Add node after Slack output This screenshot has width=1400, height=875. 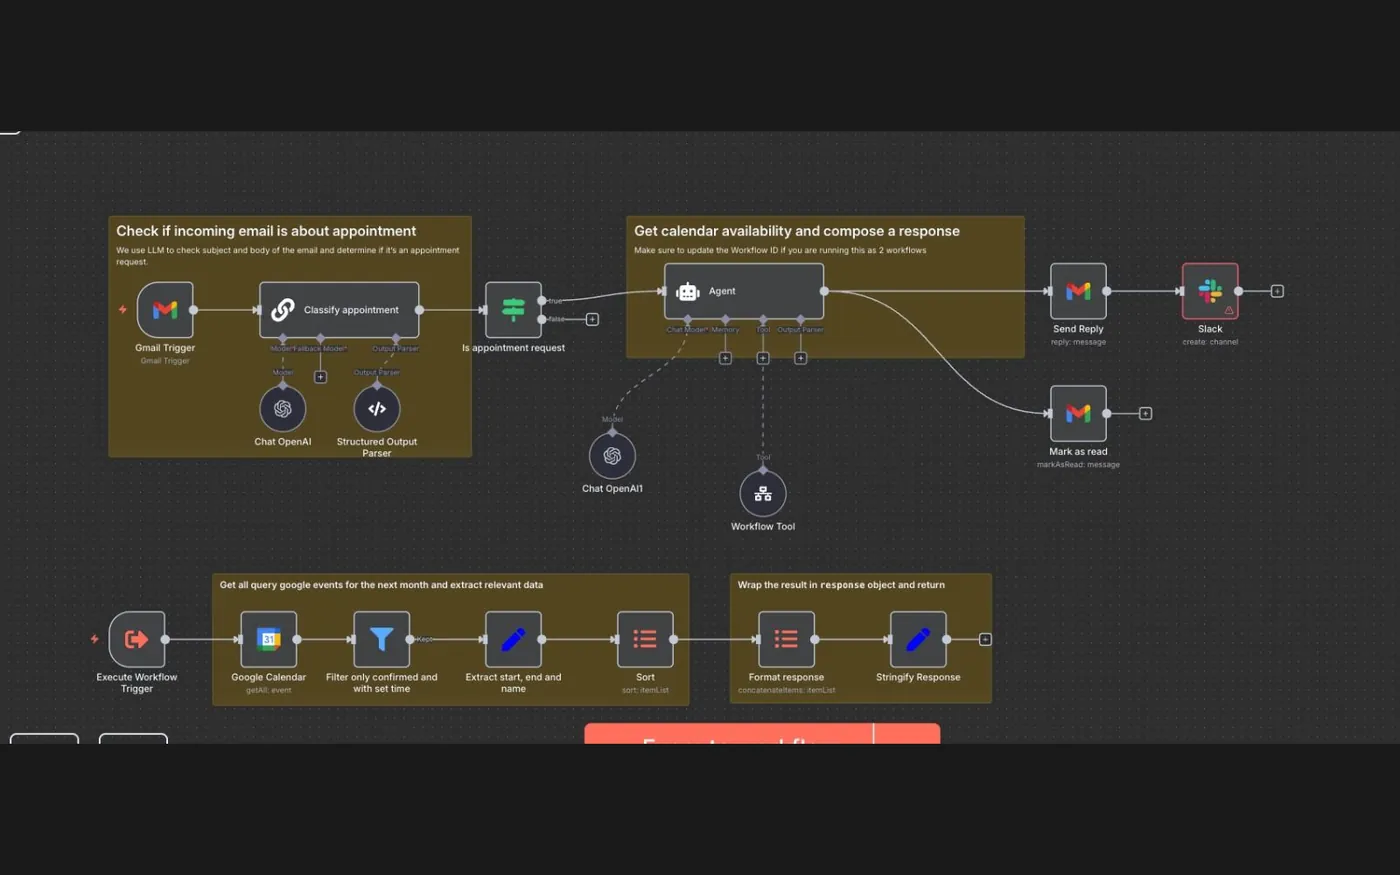pyautogui.click(x=1277, y=291)
